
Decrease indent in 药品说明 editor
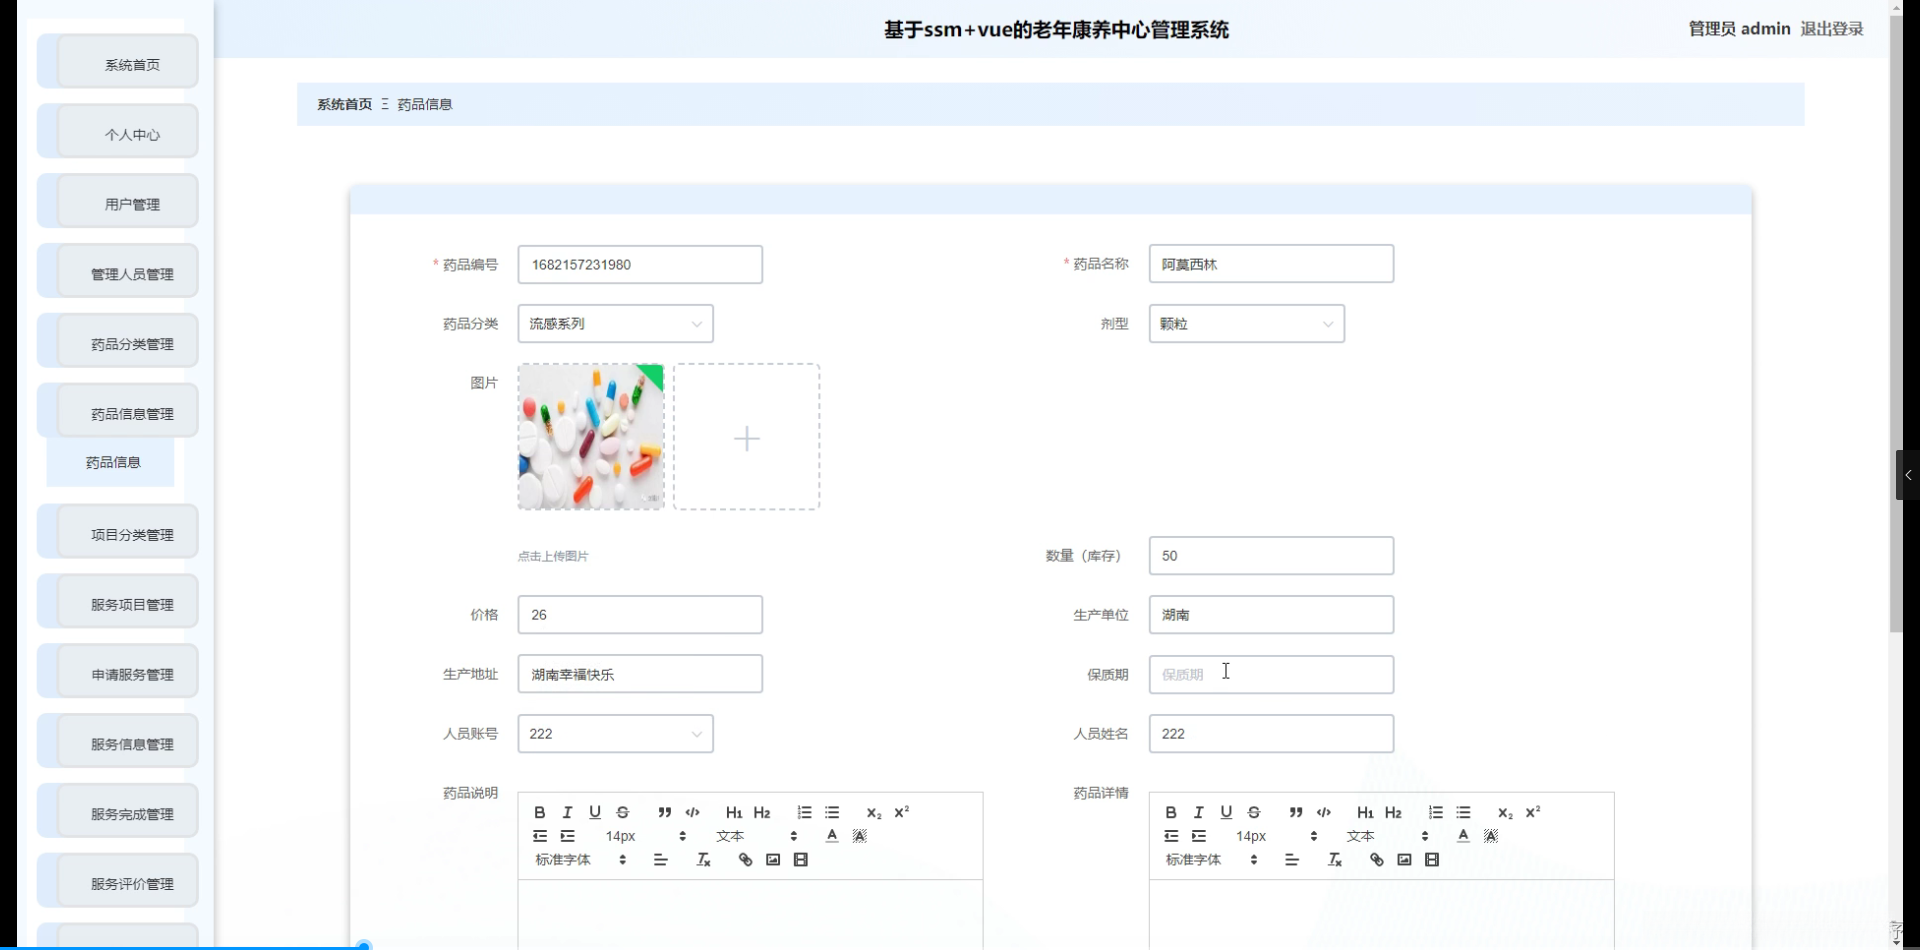540,836
